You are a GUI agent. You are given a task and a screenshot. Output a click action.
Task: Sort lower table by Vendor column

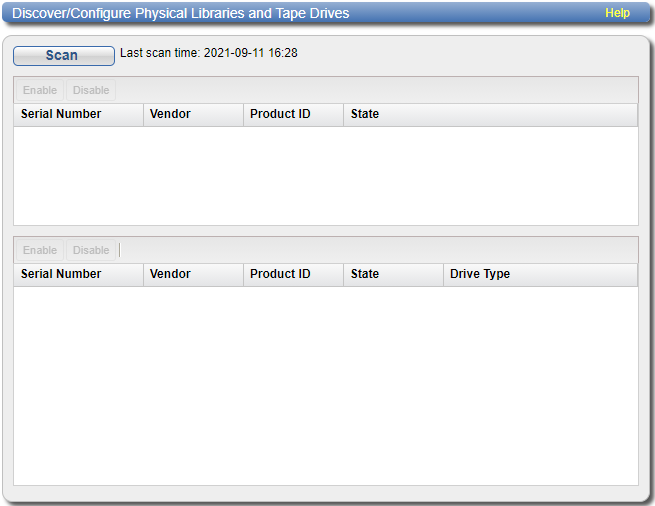(170, 274)
